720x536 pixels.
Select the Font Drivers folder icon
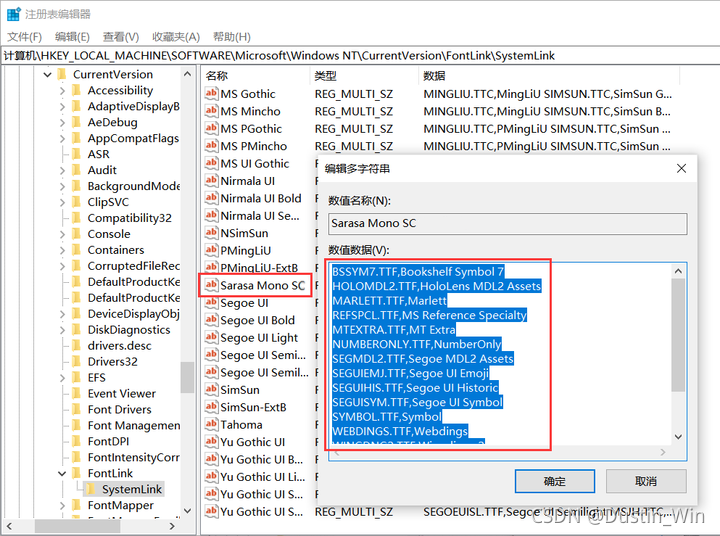pos(77,409)
